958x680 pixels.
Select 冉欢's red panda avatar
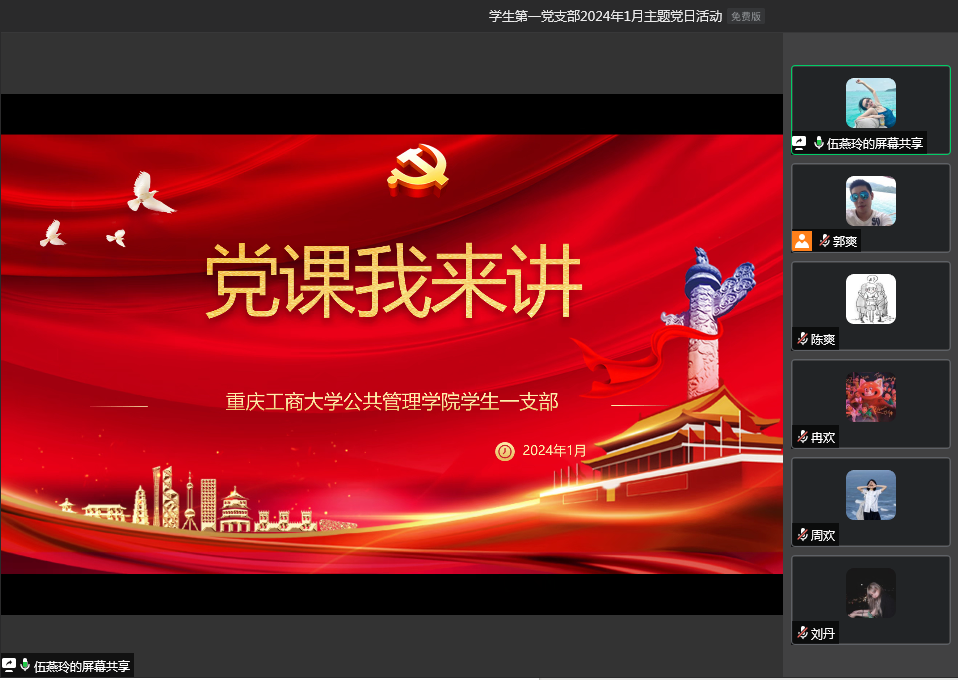tap(870, 397)
